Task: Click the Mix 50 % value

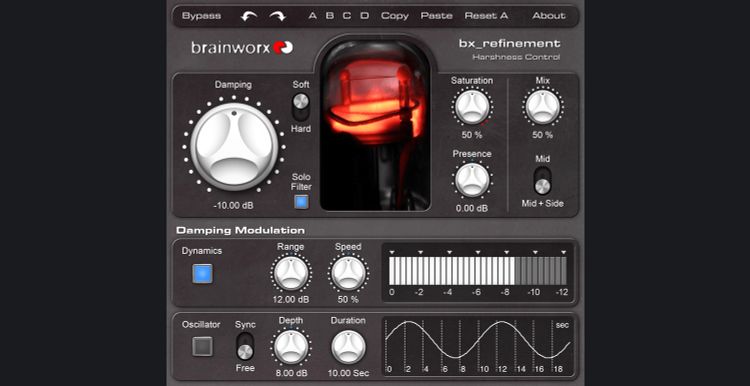Action: point(543,135)
